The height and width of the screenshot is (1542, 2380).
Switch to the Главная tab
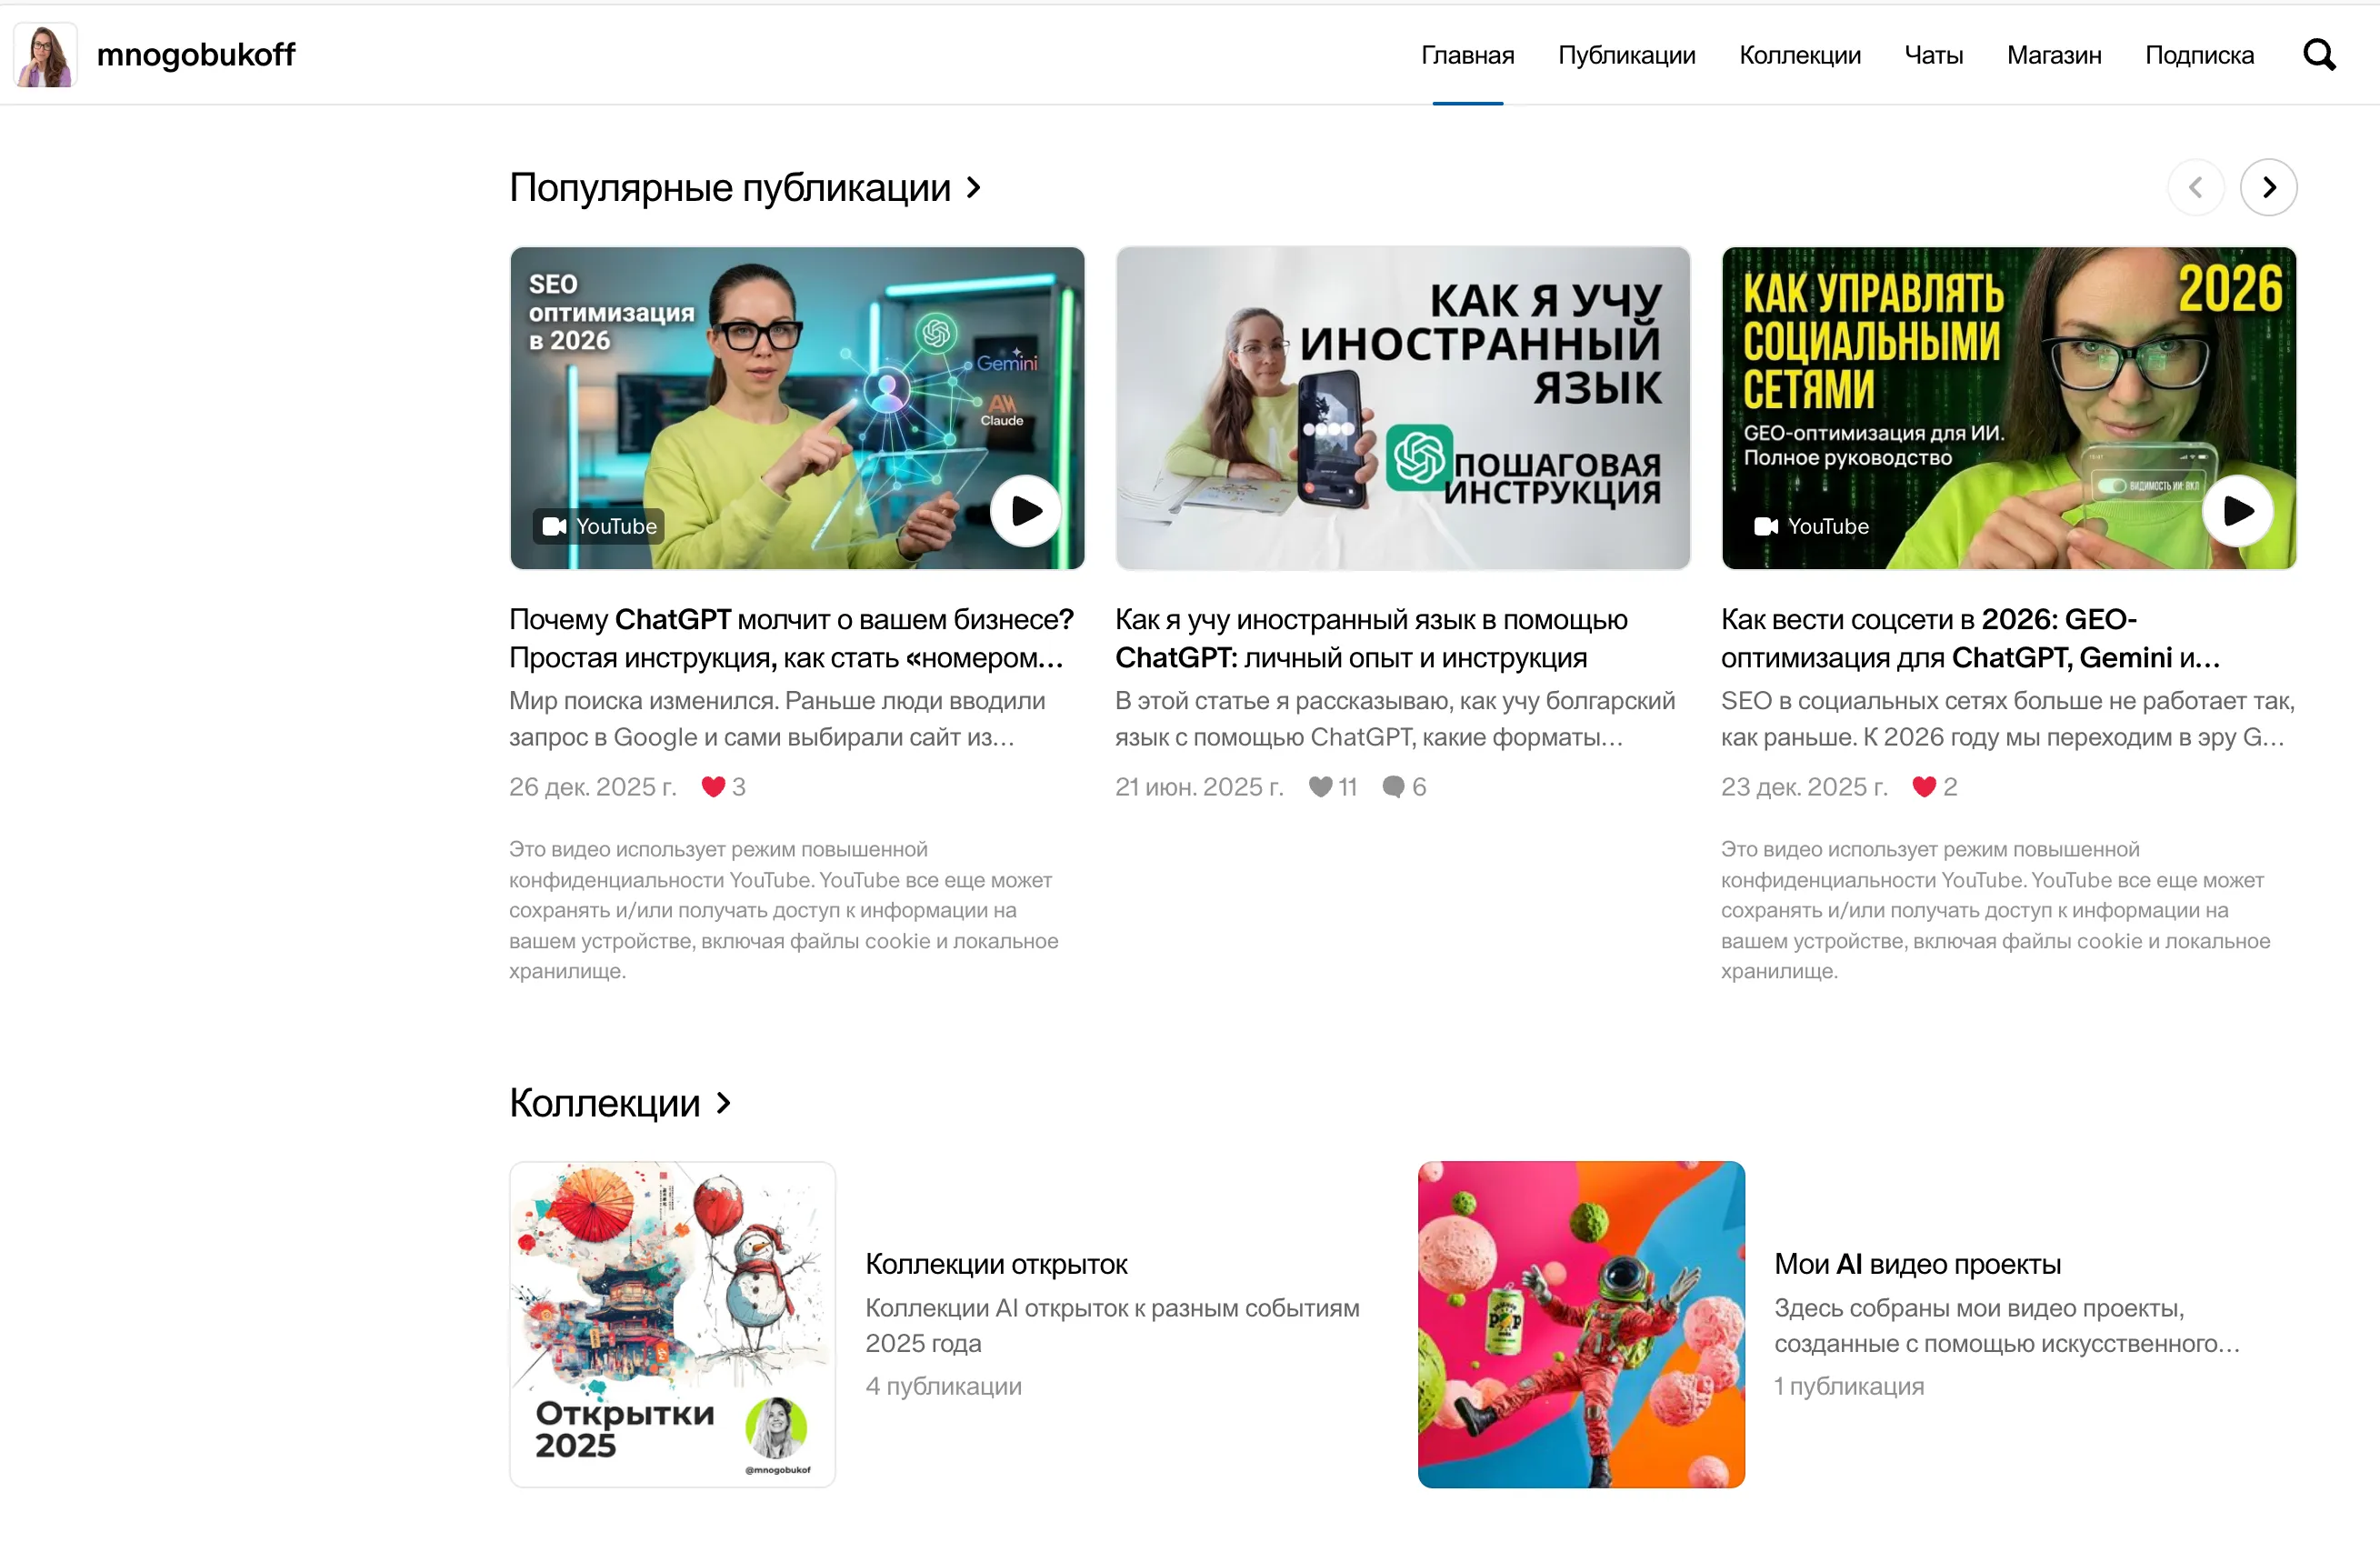pyautogui.click(x=1467, y=55)
